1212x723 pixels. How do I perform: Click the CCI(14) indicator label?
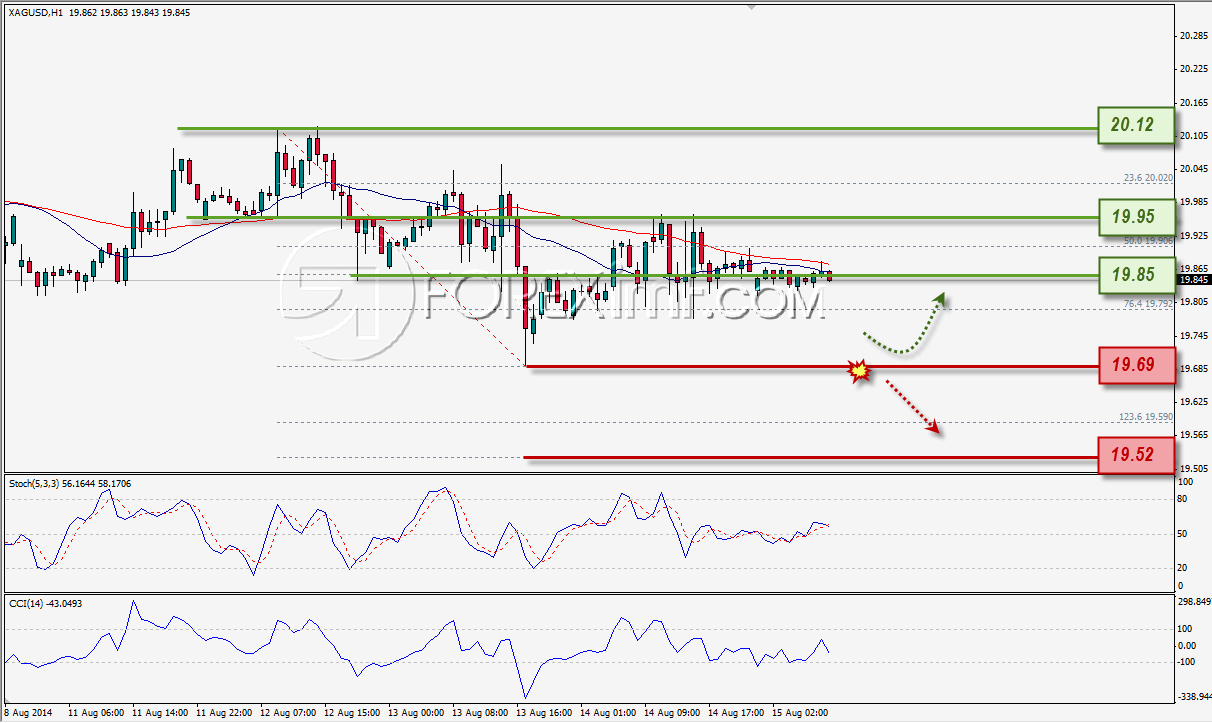(25, 602)
